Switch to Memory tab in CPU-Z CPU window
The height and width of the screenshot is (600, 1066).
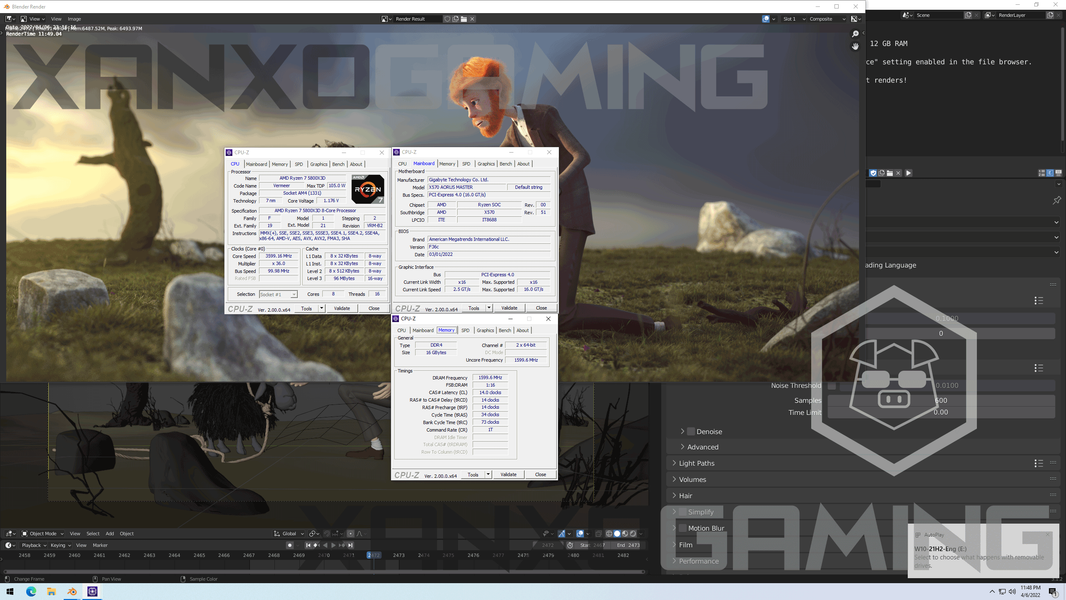(x=279, y=164)
